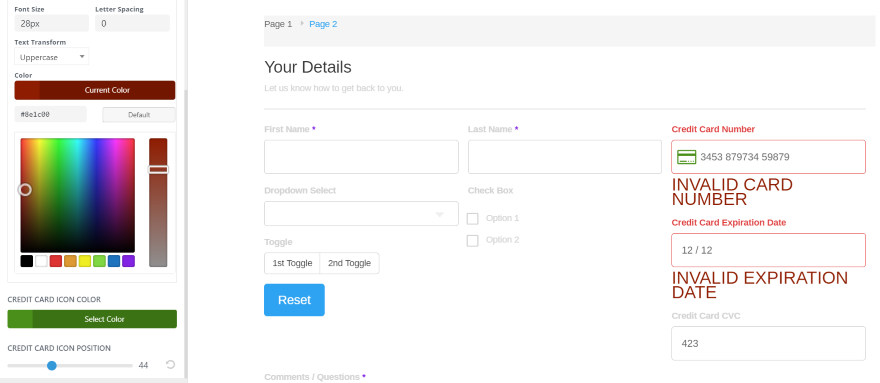The width and height of the screenshot is (880, 383).
Task: Switch to Page 2 step
Action: [323, 24]
